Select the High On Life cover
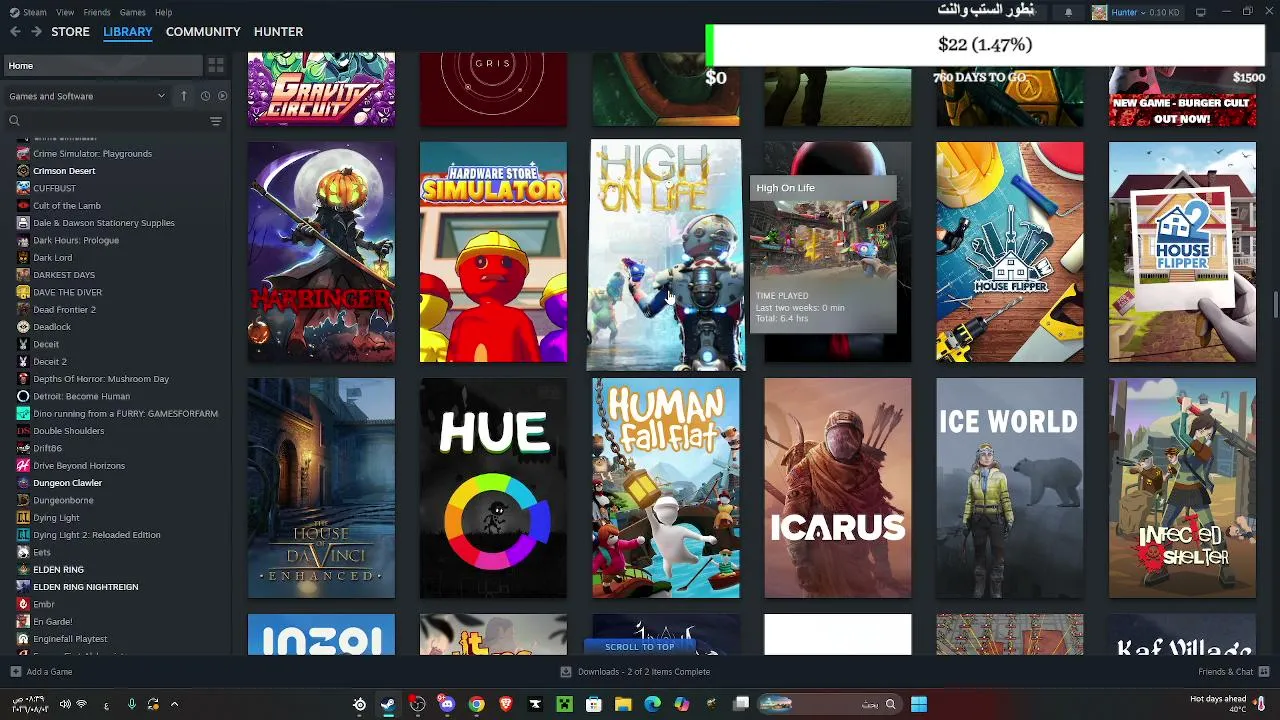This screenshot has width=1280, height=720. (666, 255)
